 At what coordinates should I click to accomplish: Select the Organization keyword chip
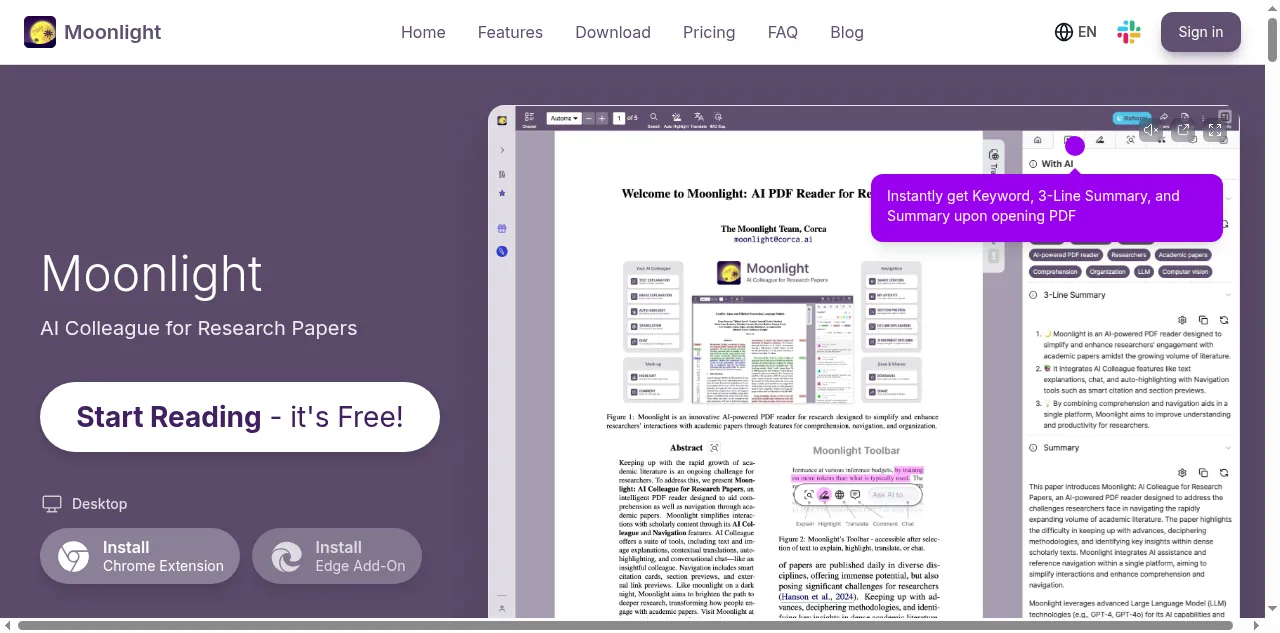click(1108, 272)
